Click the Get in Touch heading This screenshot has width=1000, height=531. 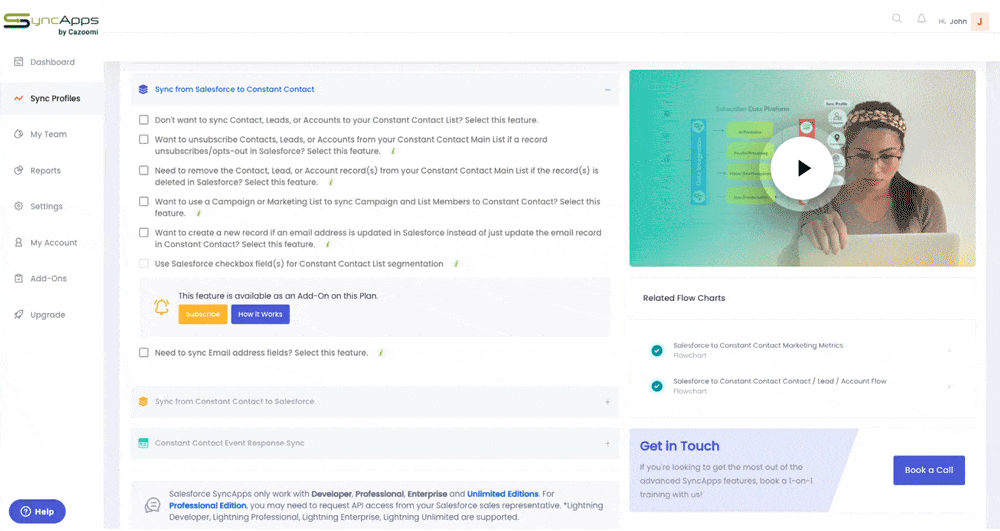coord(679,446)
